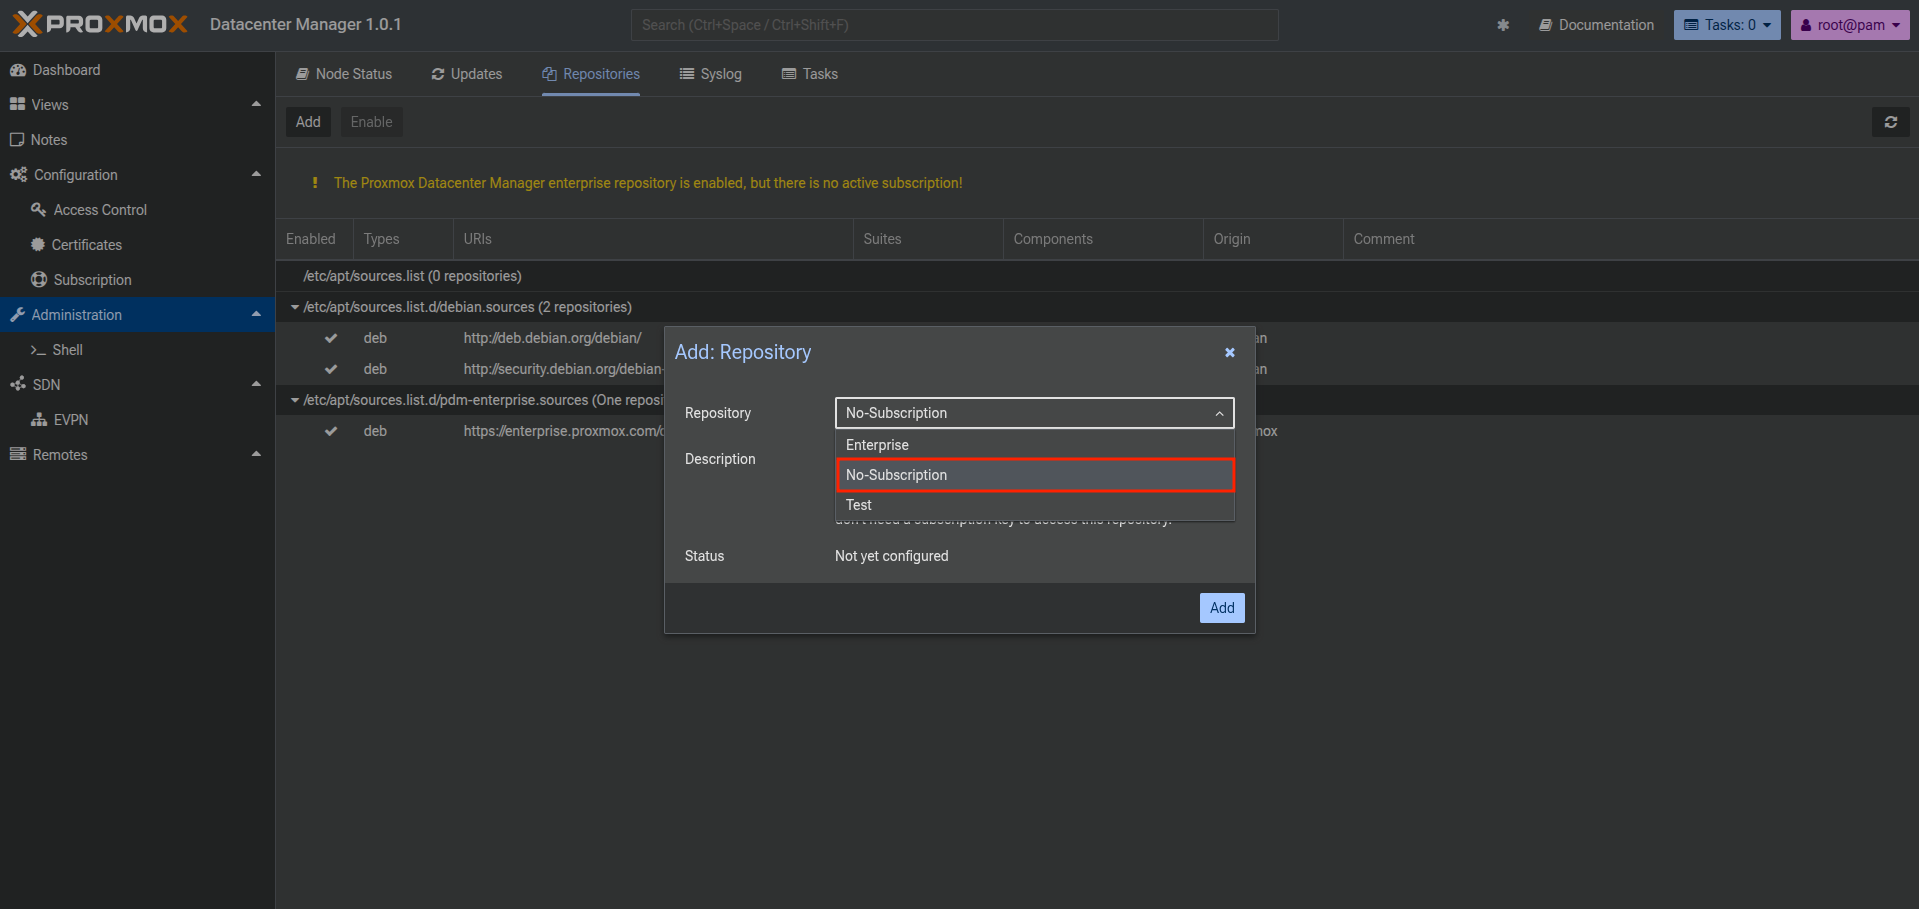Click the Notes icon in sidebar
Screen dimensions: 1919x909
coord(17,140)
